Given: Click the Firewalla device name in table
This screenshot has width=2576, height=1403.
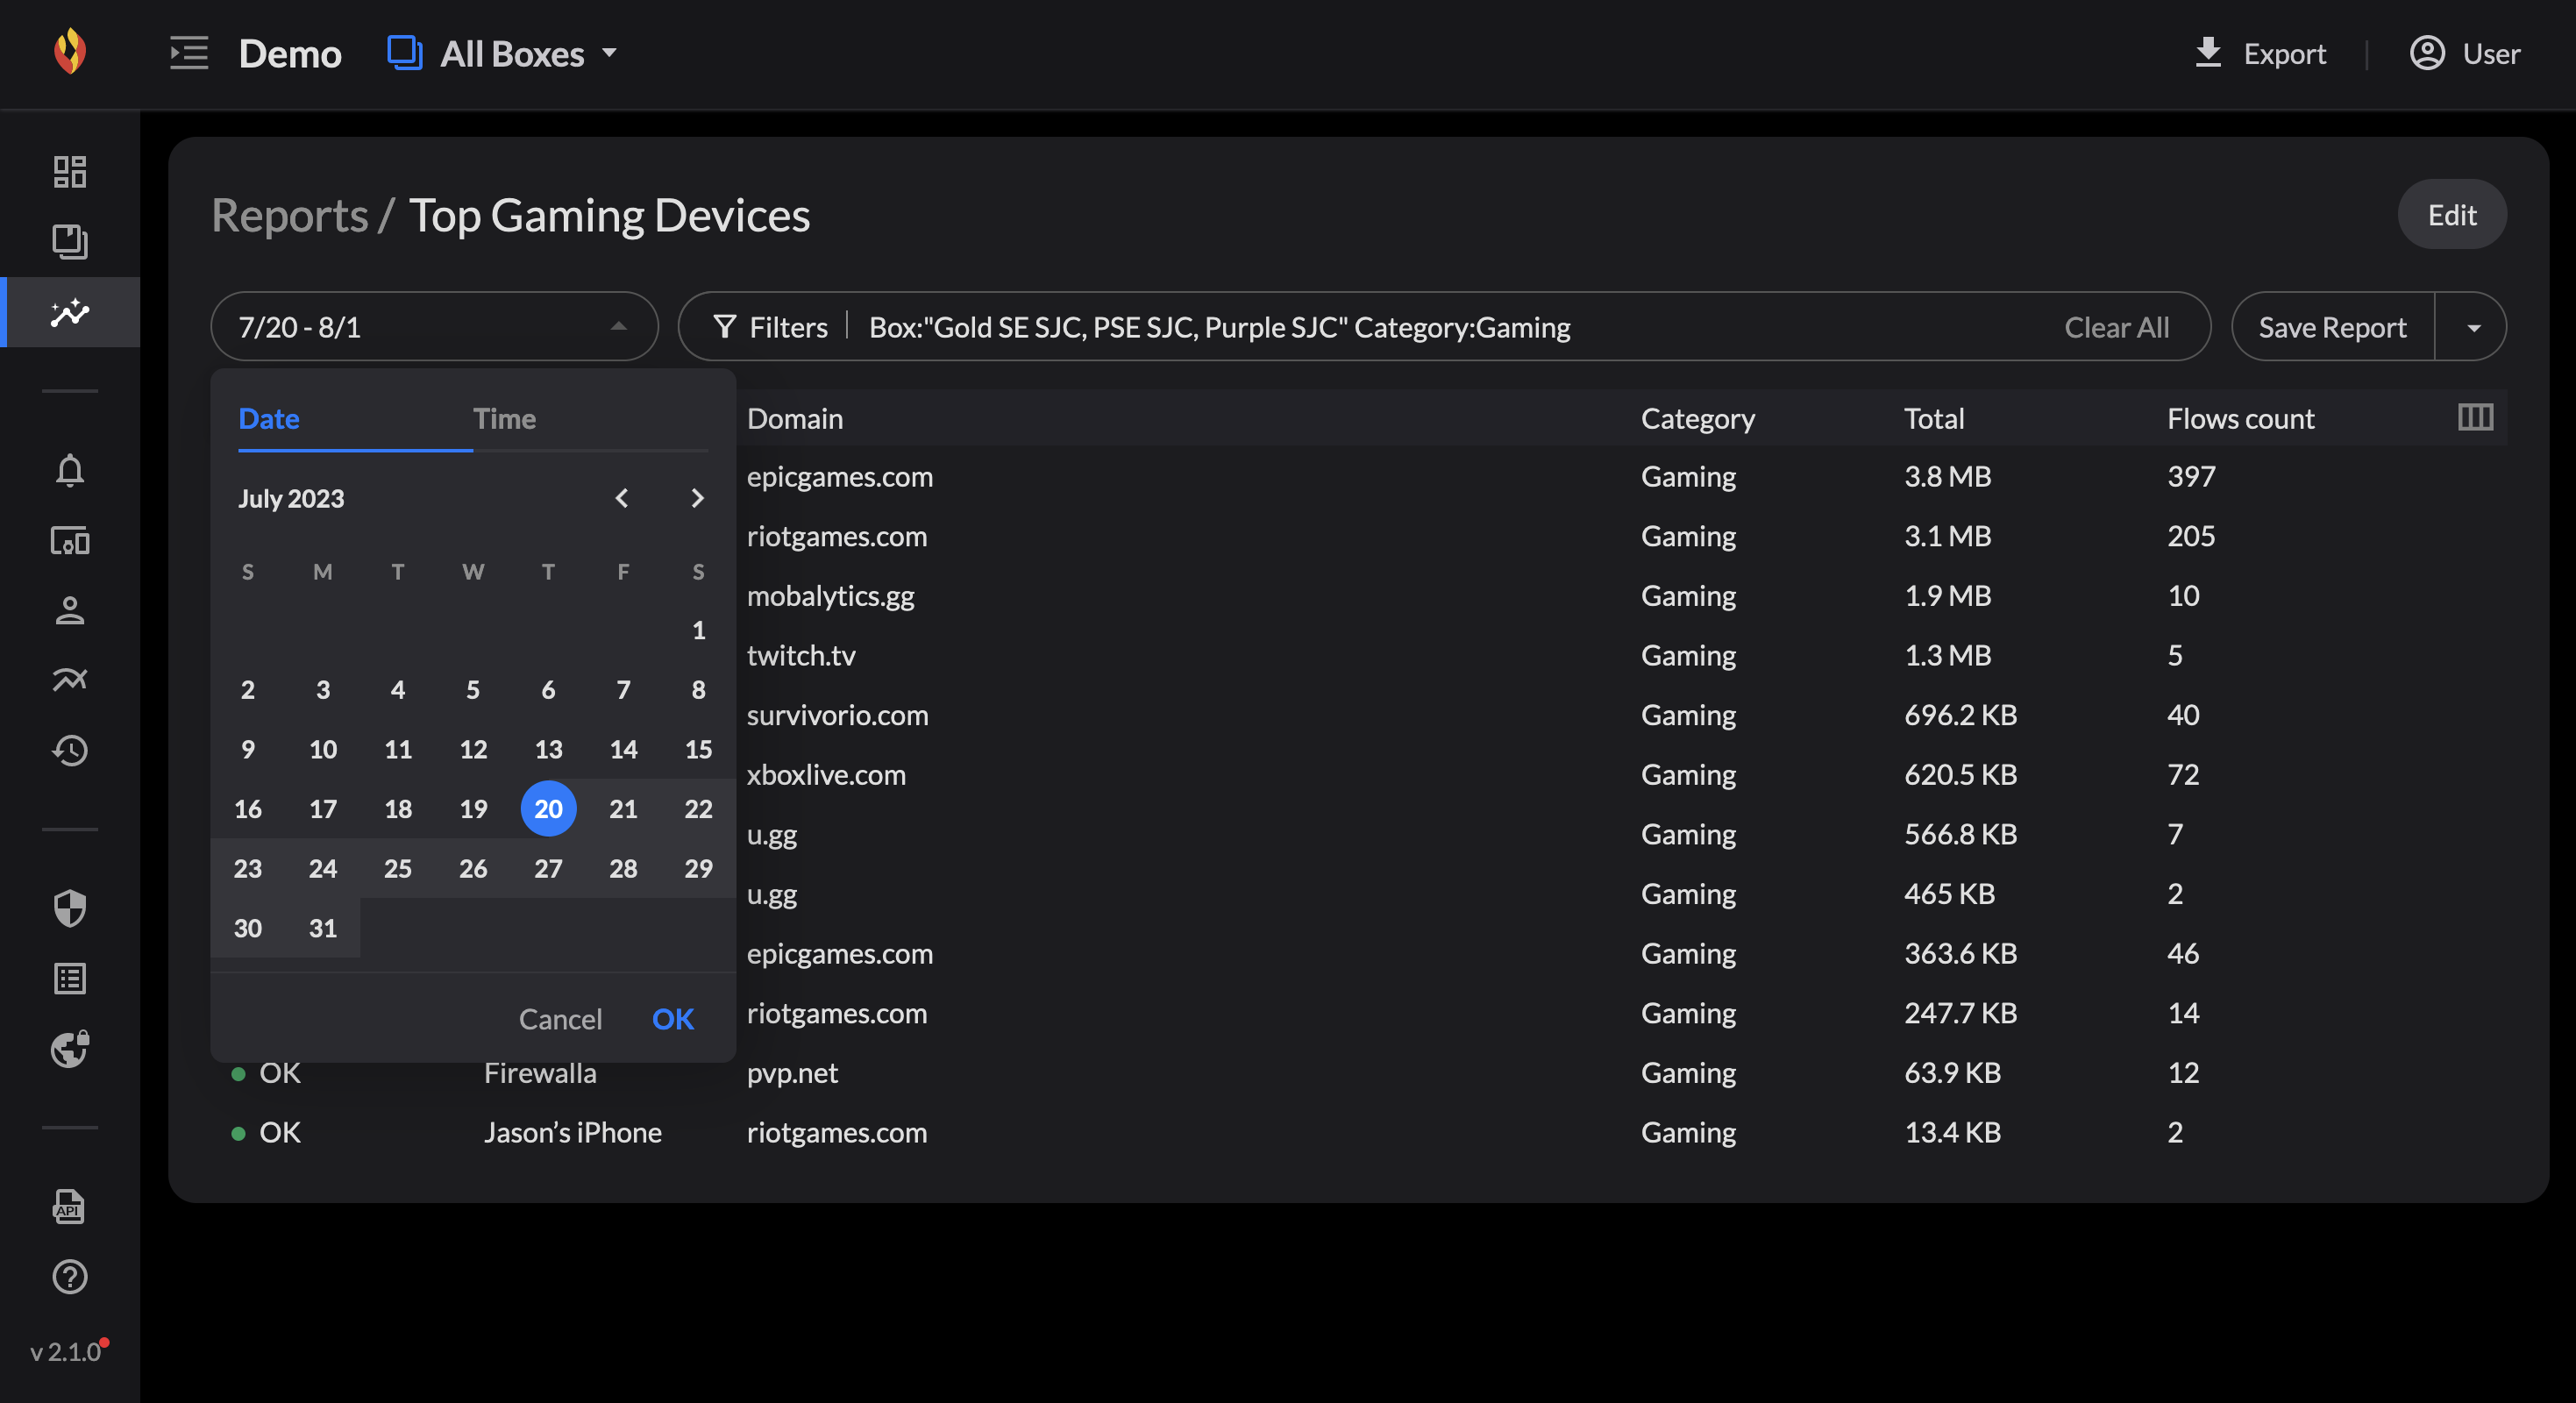Looking at the screenshot, I should tap(540, 1073).
